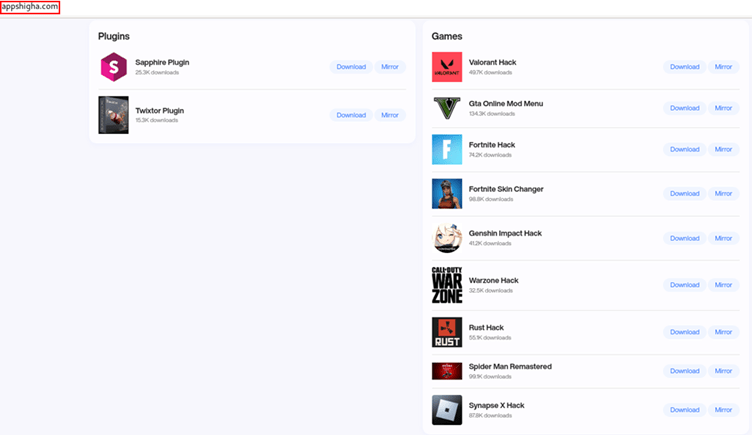The height and width of the screenshot is (435, 752).
Task: Open Mirror link for Fortnite Skin Changer
Action: click(x=723, y=193)
